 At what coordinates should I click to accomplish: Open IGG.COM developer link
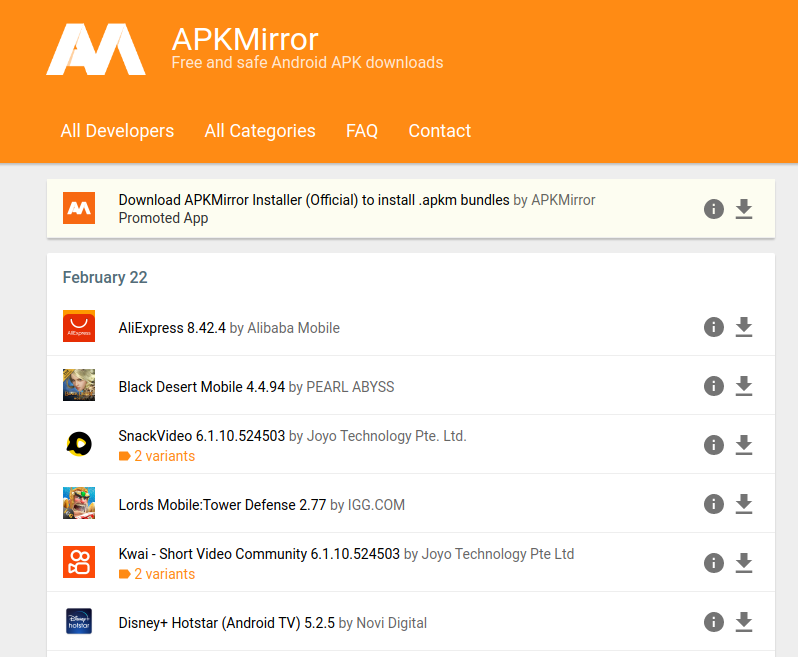(x=376, y=505)
